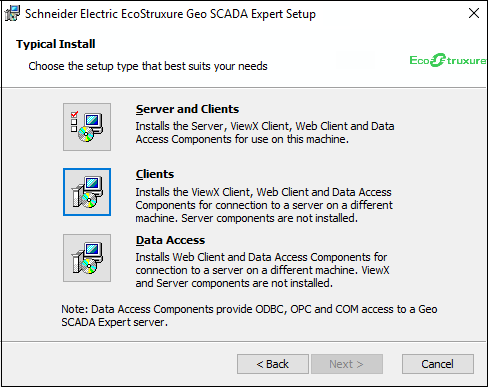Click the greyed-out Next > button

347,364
